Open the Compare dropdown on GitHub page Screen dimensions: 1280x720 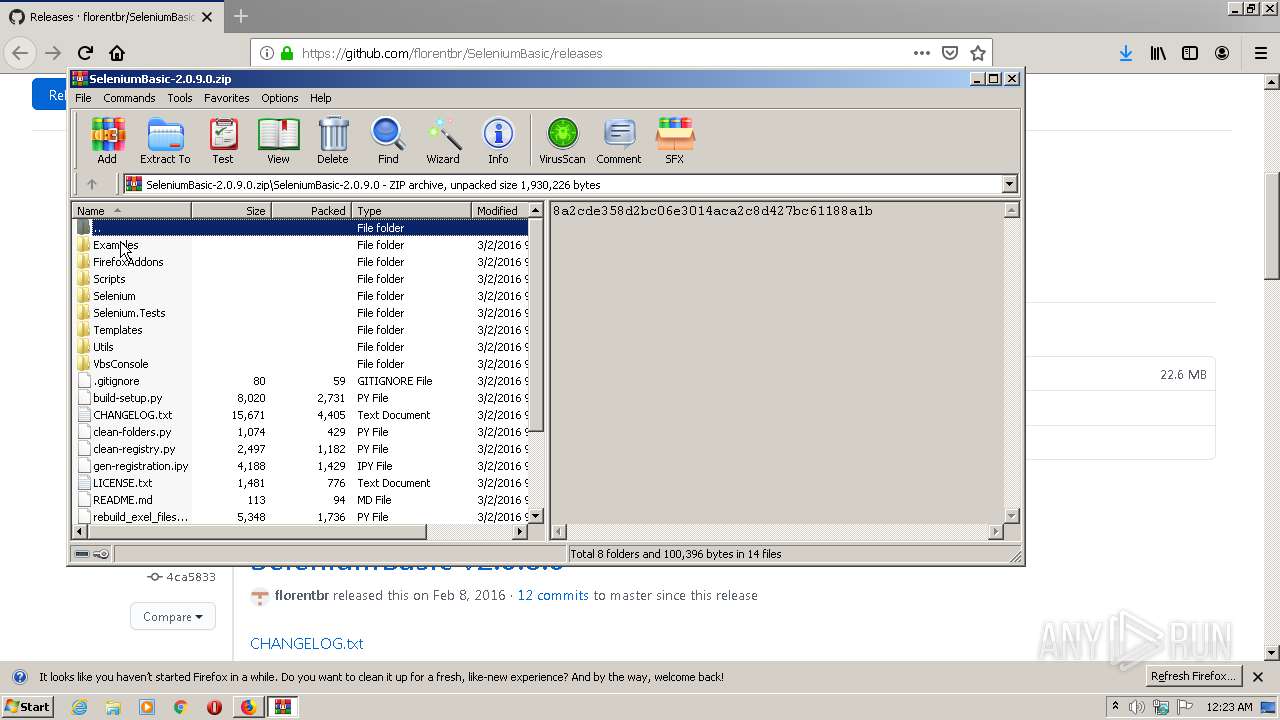coord(173,617)
